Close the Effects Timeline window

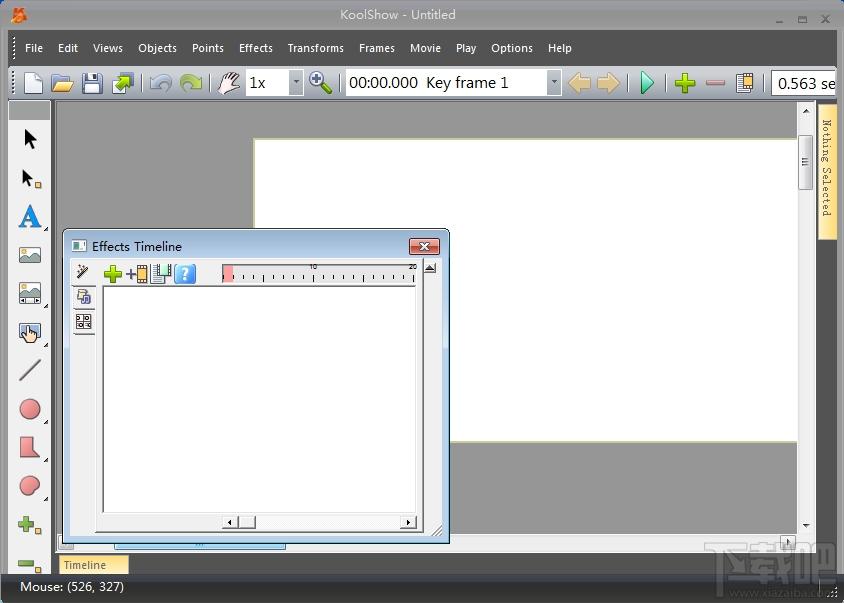pos(424,246)
